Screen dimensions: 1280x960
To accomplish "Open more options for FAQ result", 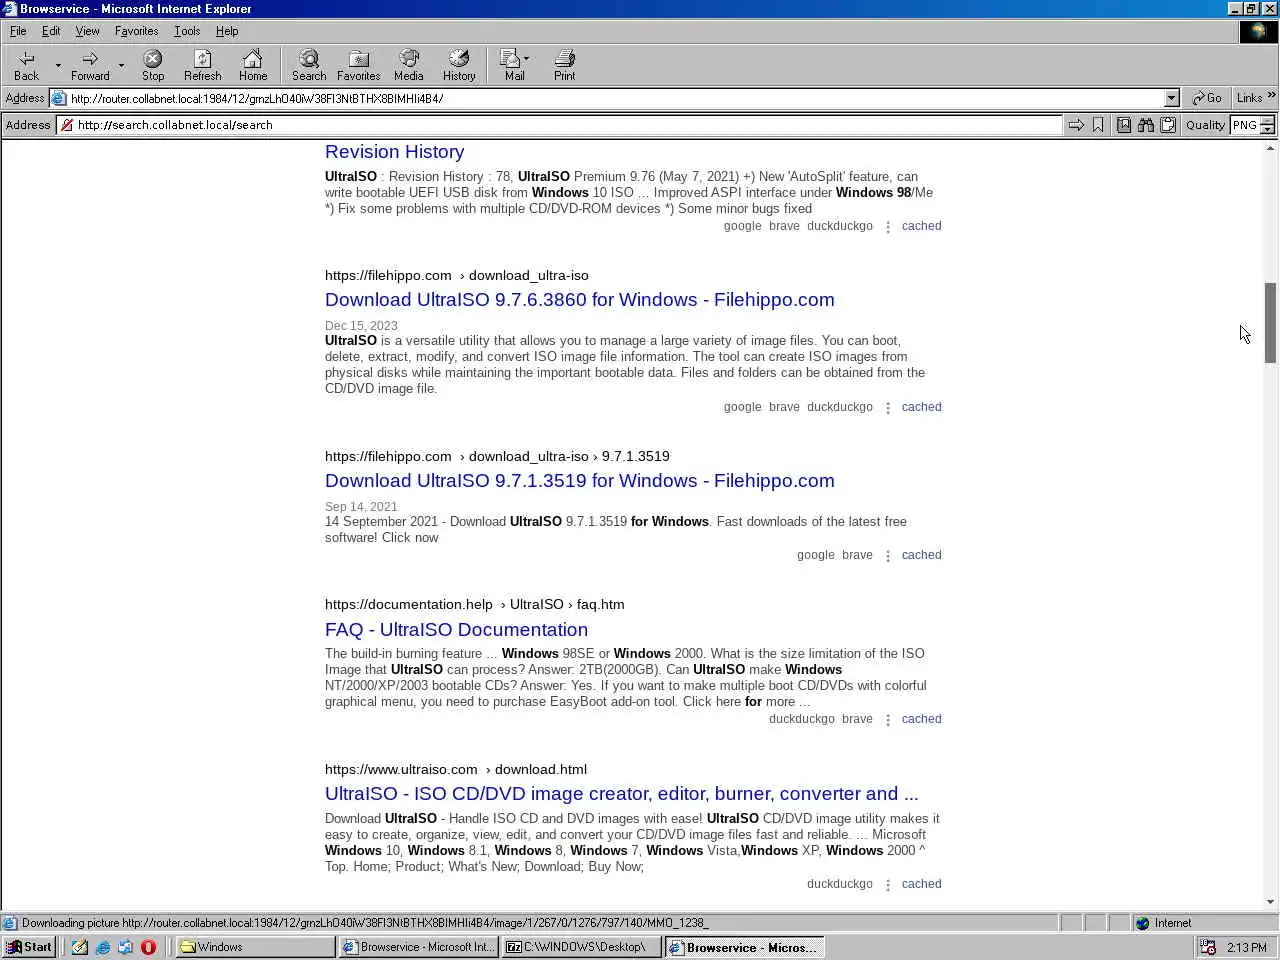I will (888, 720).
